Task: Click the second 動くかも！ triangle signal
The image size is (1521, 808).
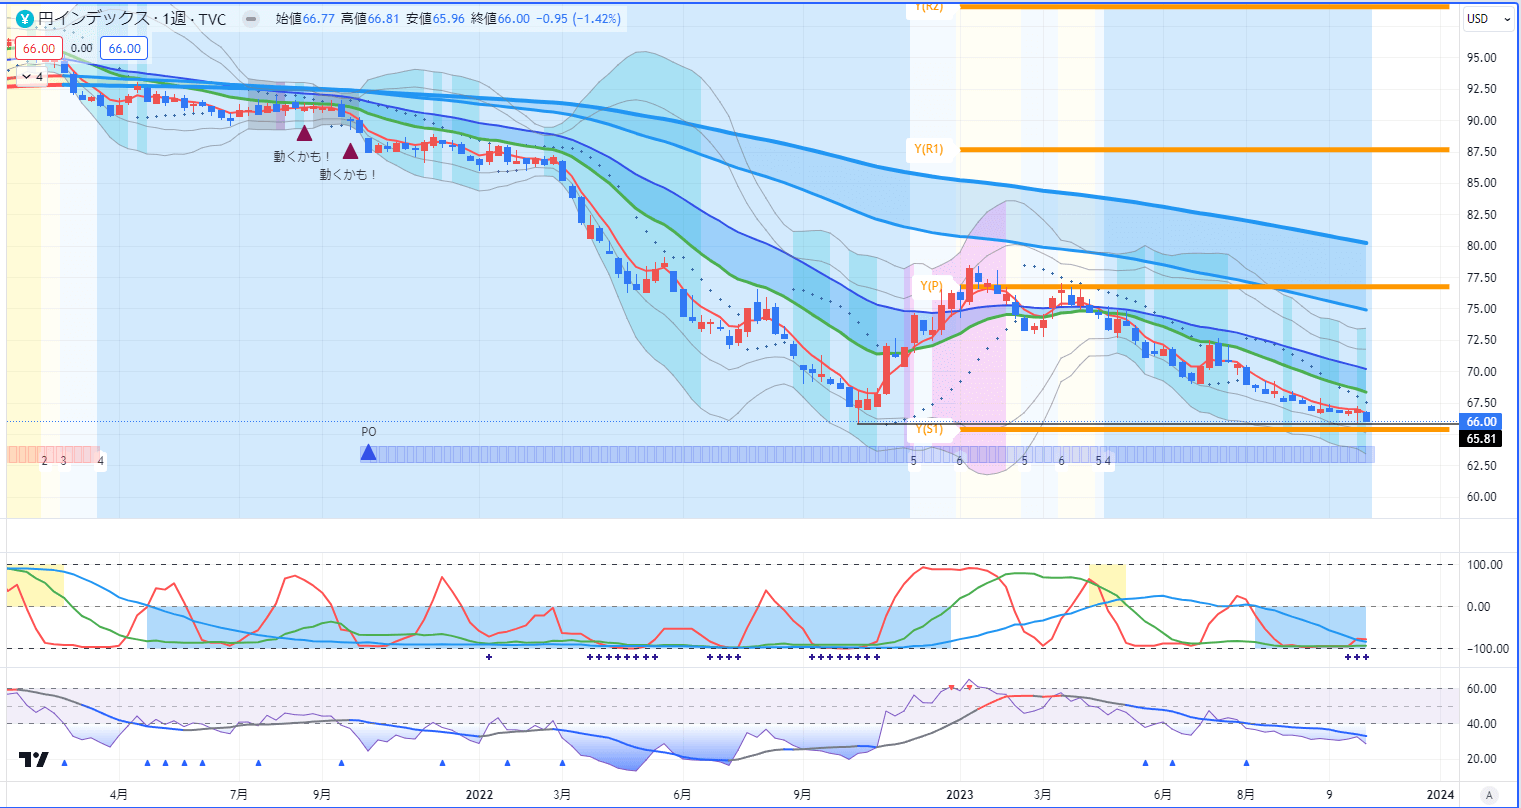Action: click(351, 151)
